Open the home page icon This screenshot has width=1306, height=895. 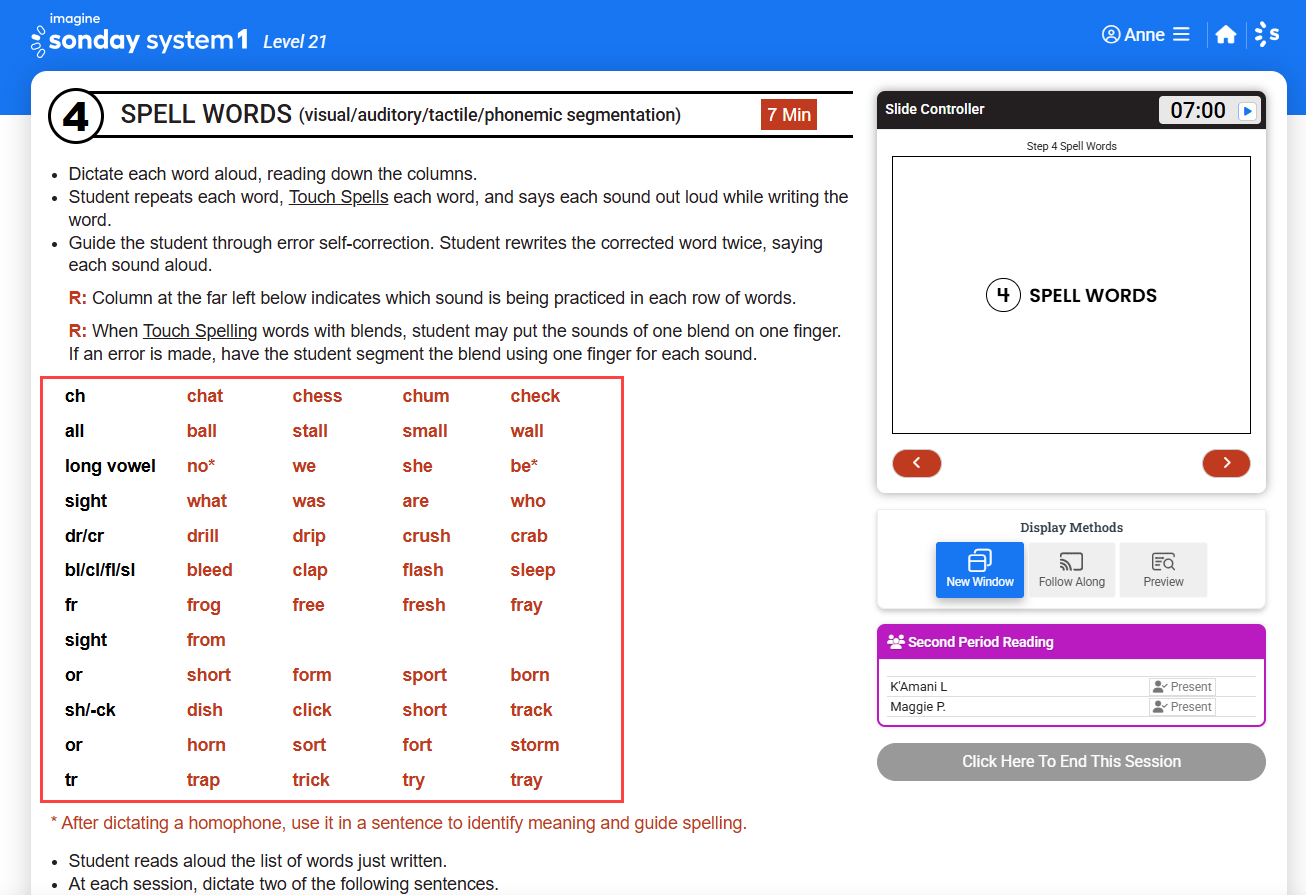click(x=1226, y=35)
